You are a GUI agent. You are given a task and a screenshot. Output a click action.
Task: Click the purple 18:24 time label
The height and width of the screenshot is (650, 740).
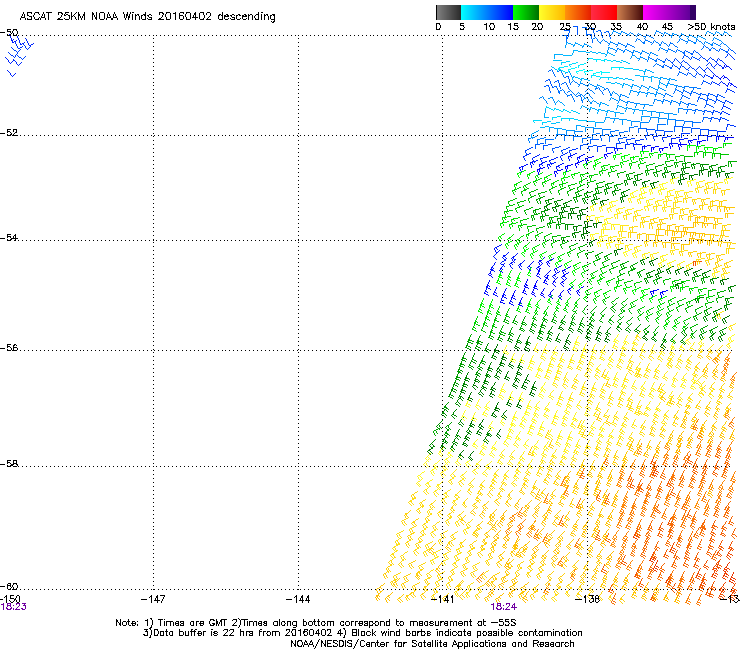pos(503,607)
